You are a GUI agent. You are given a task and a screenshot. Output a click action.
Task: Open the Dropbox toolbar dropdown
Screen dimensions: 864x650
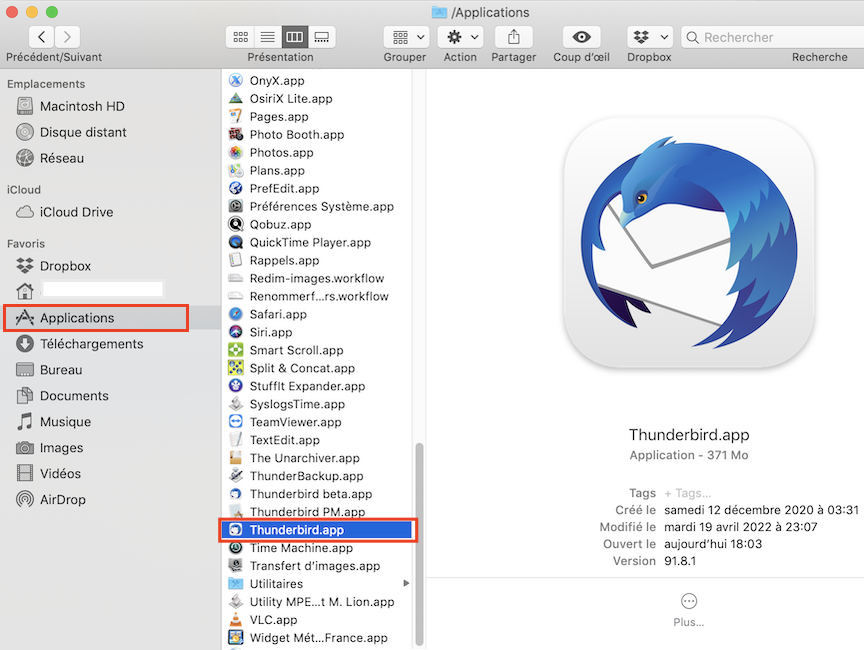click(x=650, y=37)
